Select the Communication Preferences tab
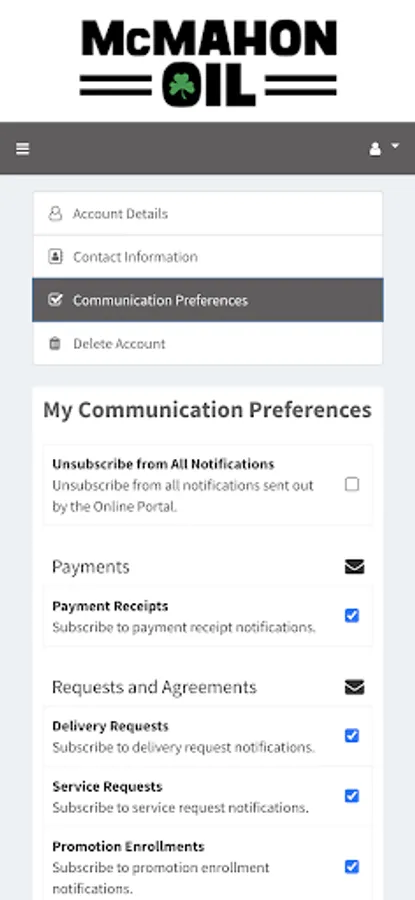Image resolution: width=415 pixels, height=900 pixels. [x=208, y=300]
